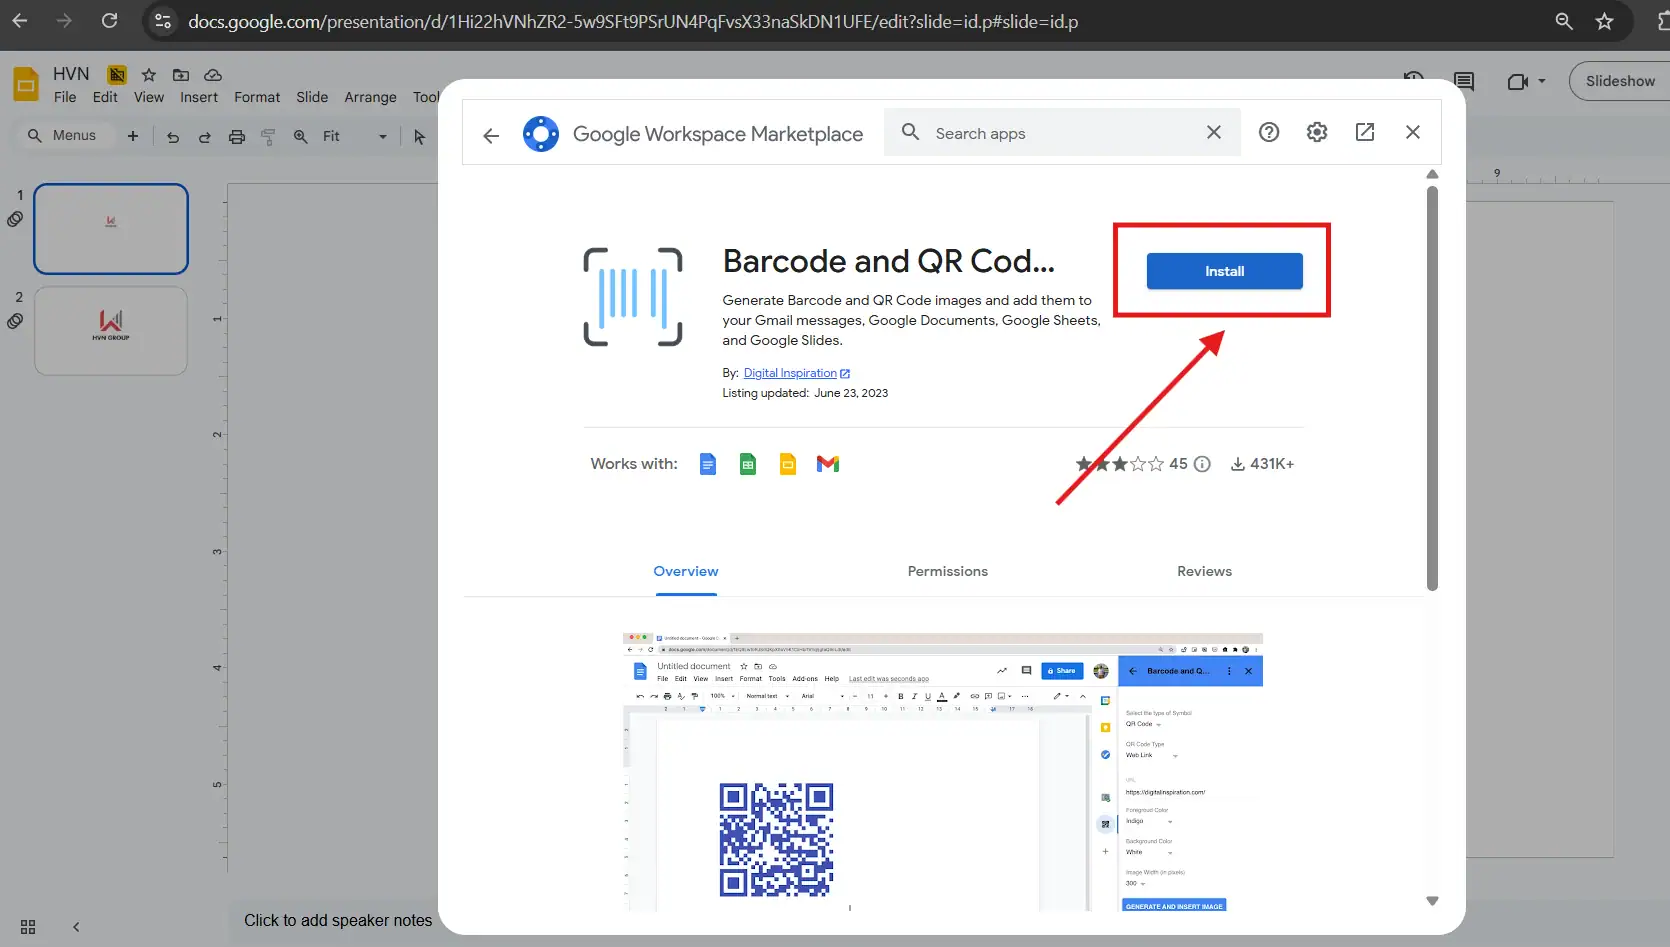
Task: Open Marketplace help
Action: (x=1269, y=132)
